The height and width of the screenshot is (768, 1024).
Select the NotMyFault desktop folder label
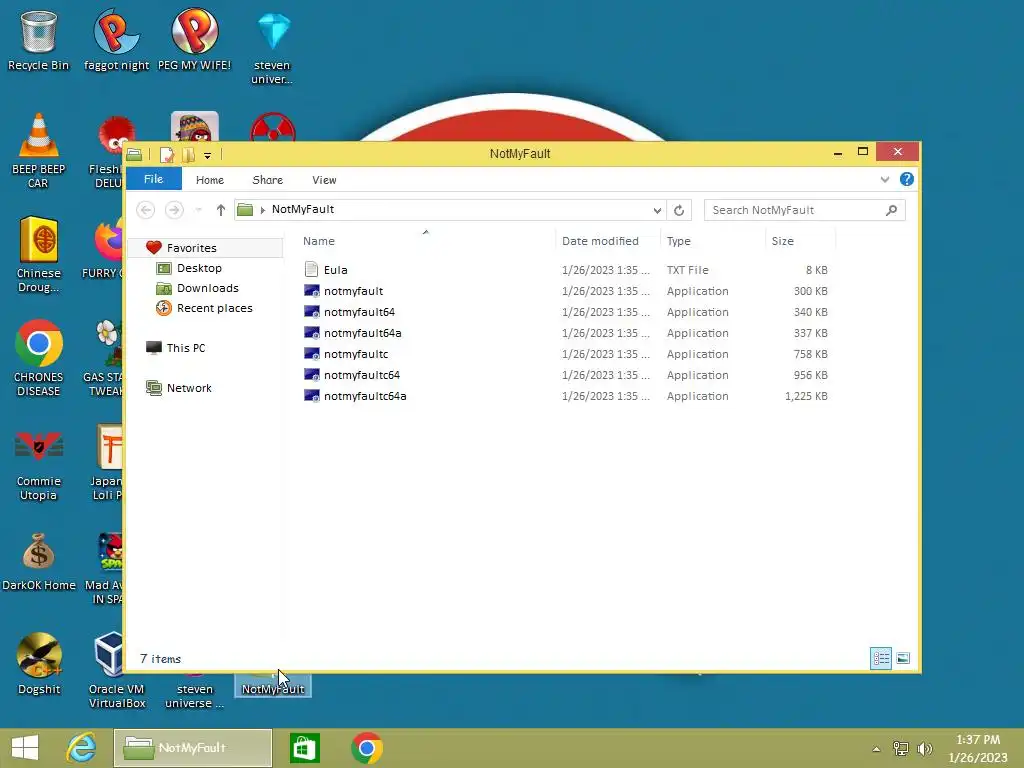(272, 689)
